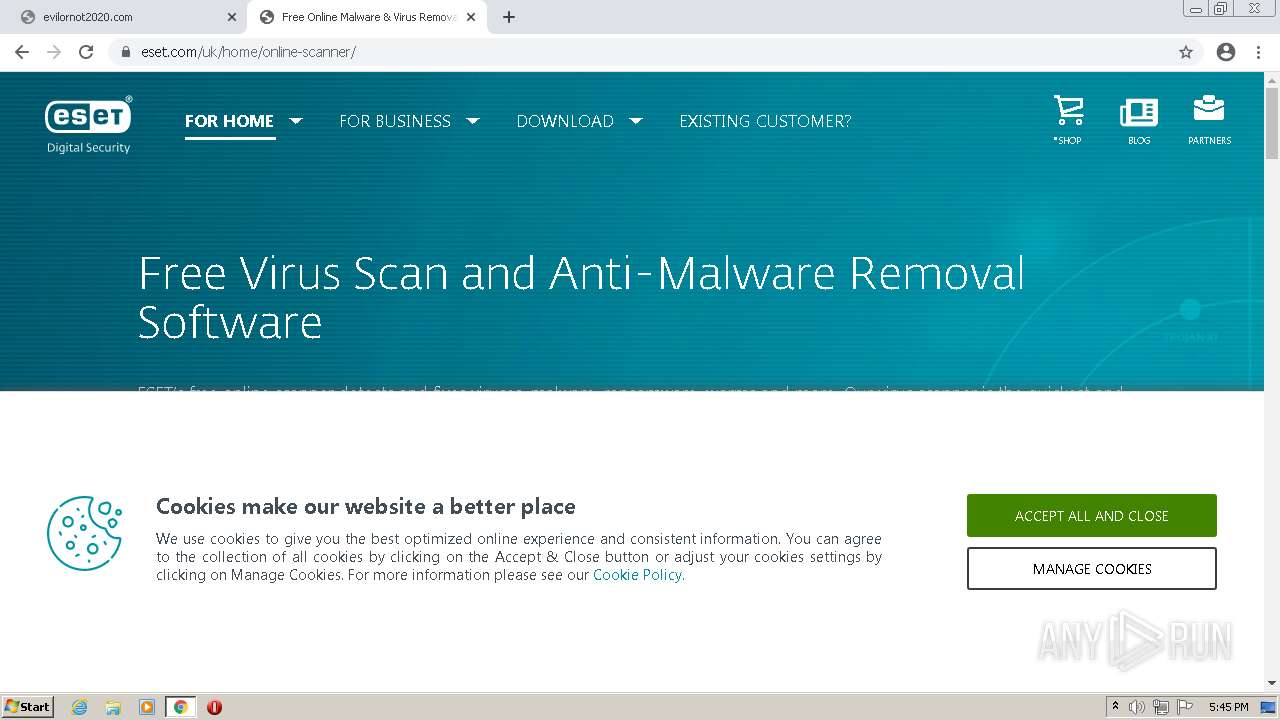
Task: View site info via the padlock icon
Action: tap(126, 52)
